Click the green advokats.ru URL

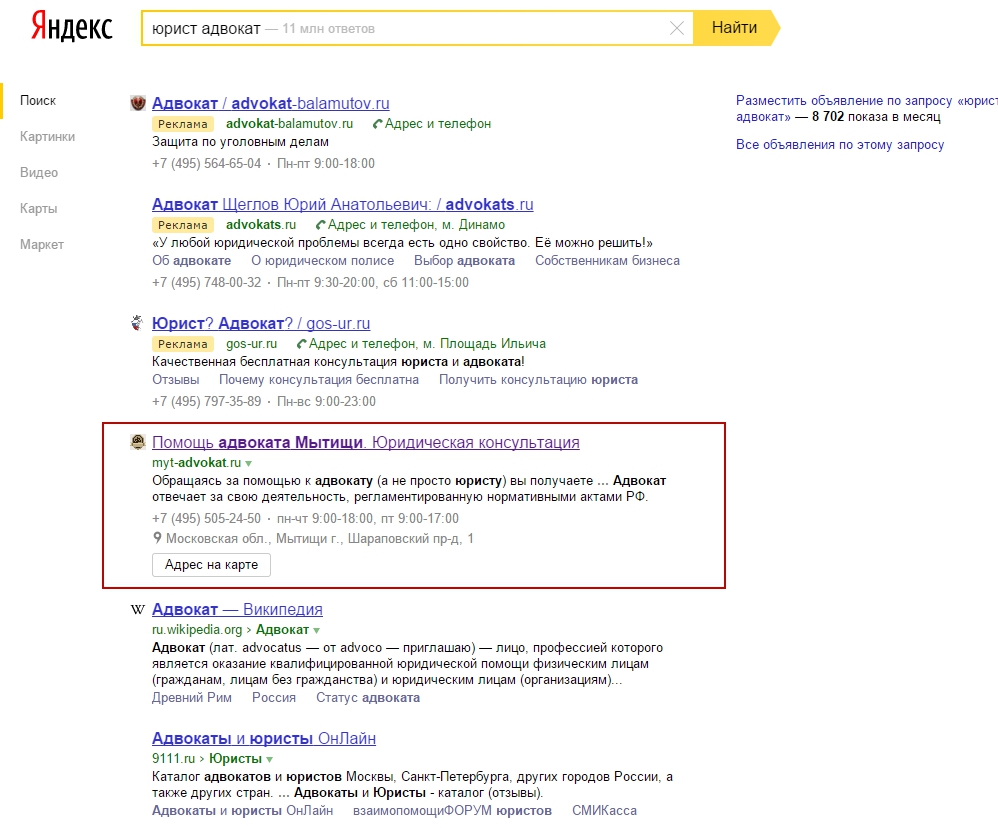point(261,225)
